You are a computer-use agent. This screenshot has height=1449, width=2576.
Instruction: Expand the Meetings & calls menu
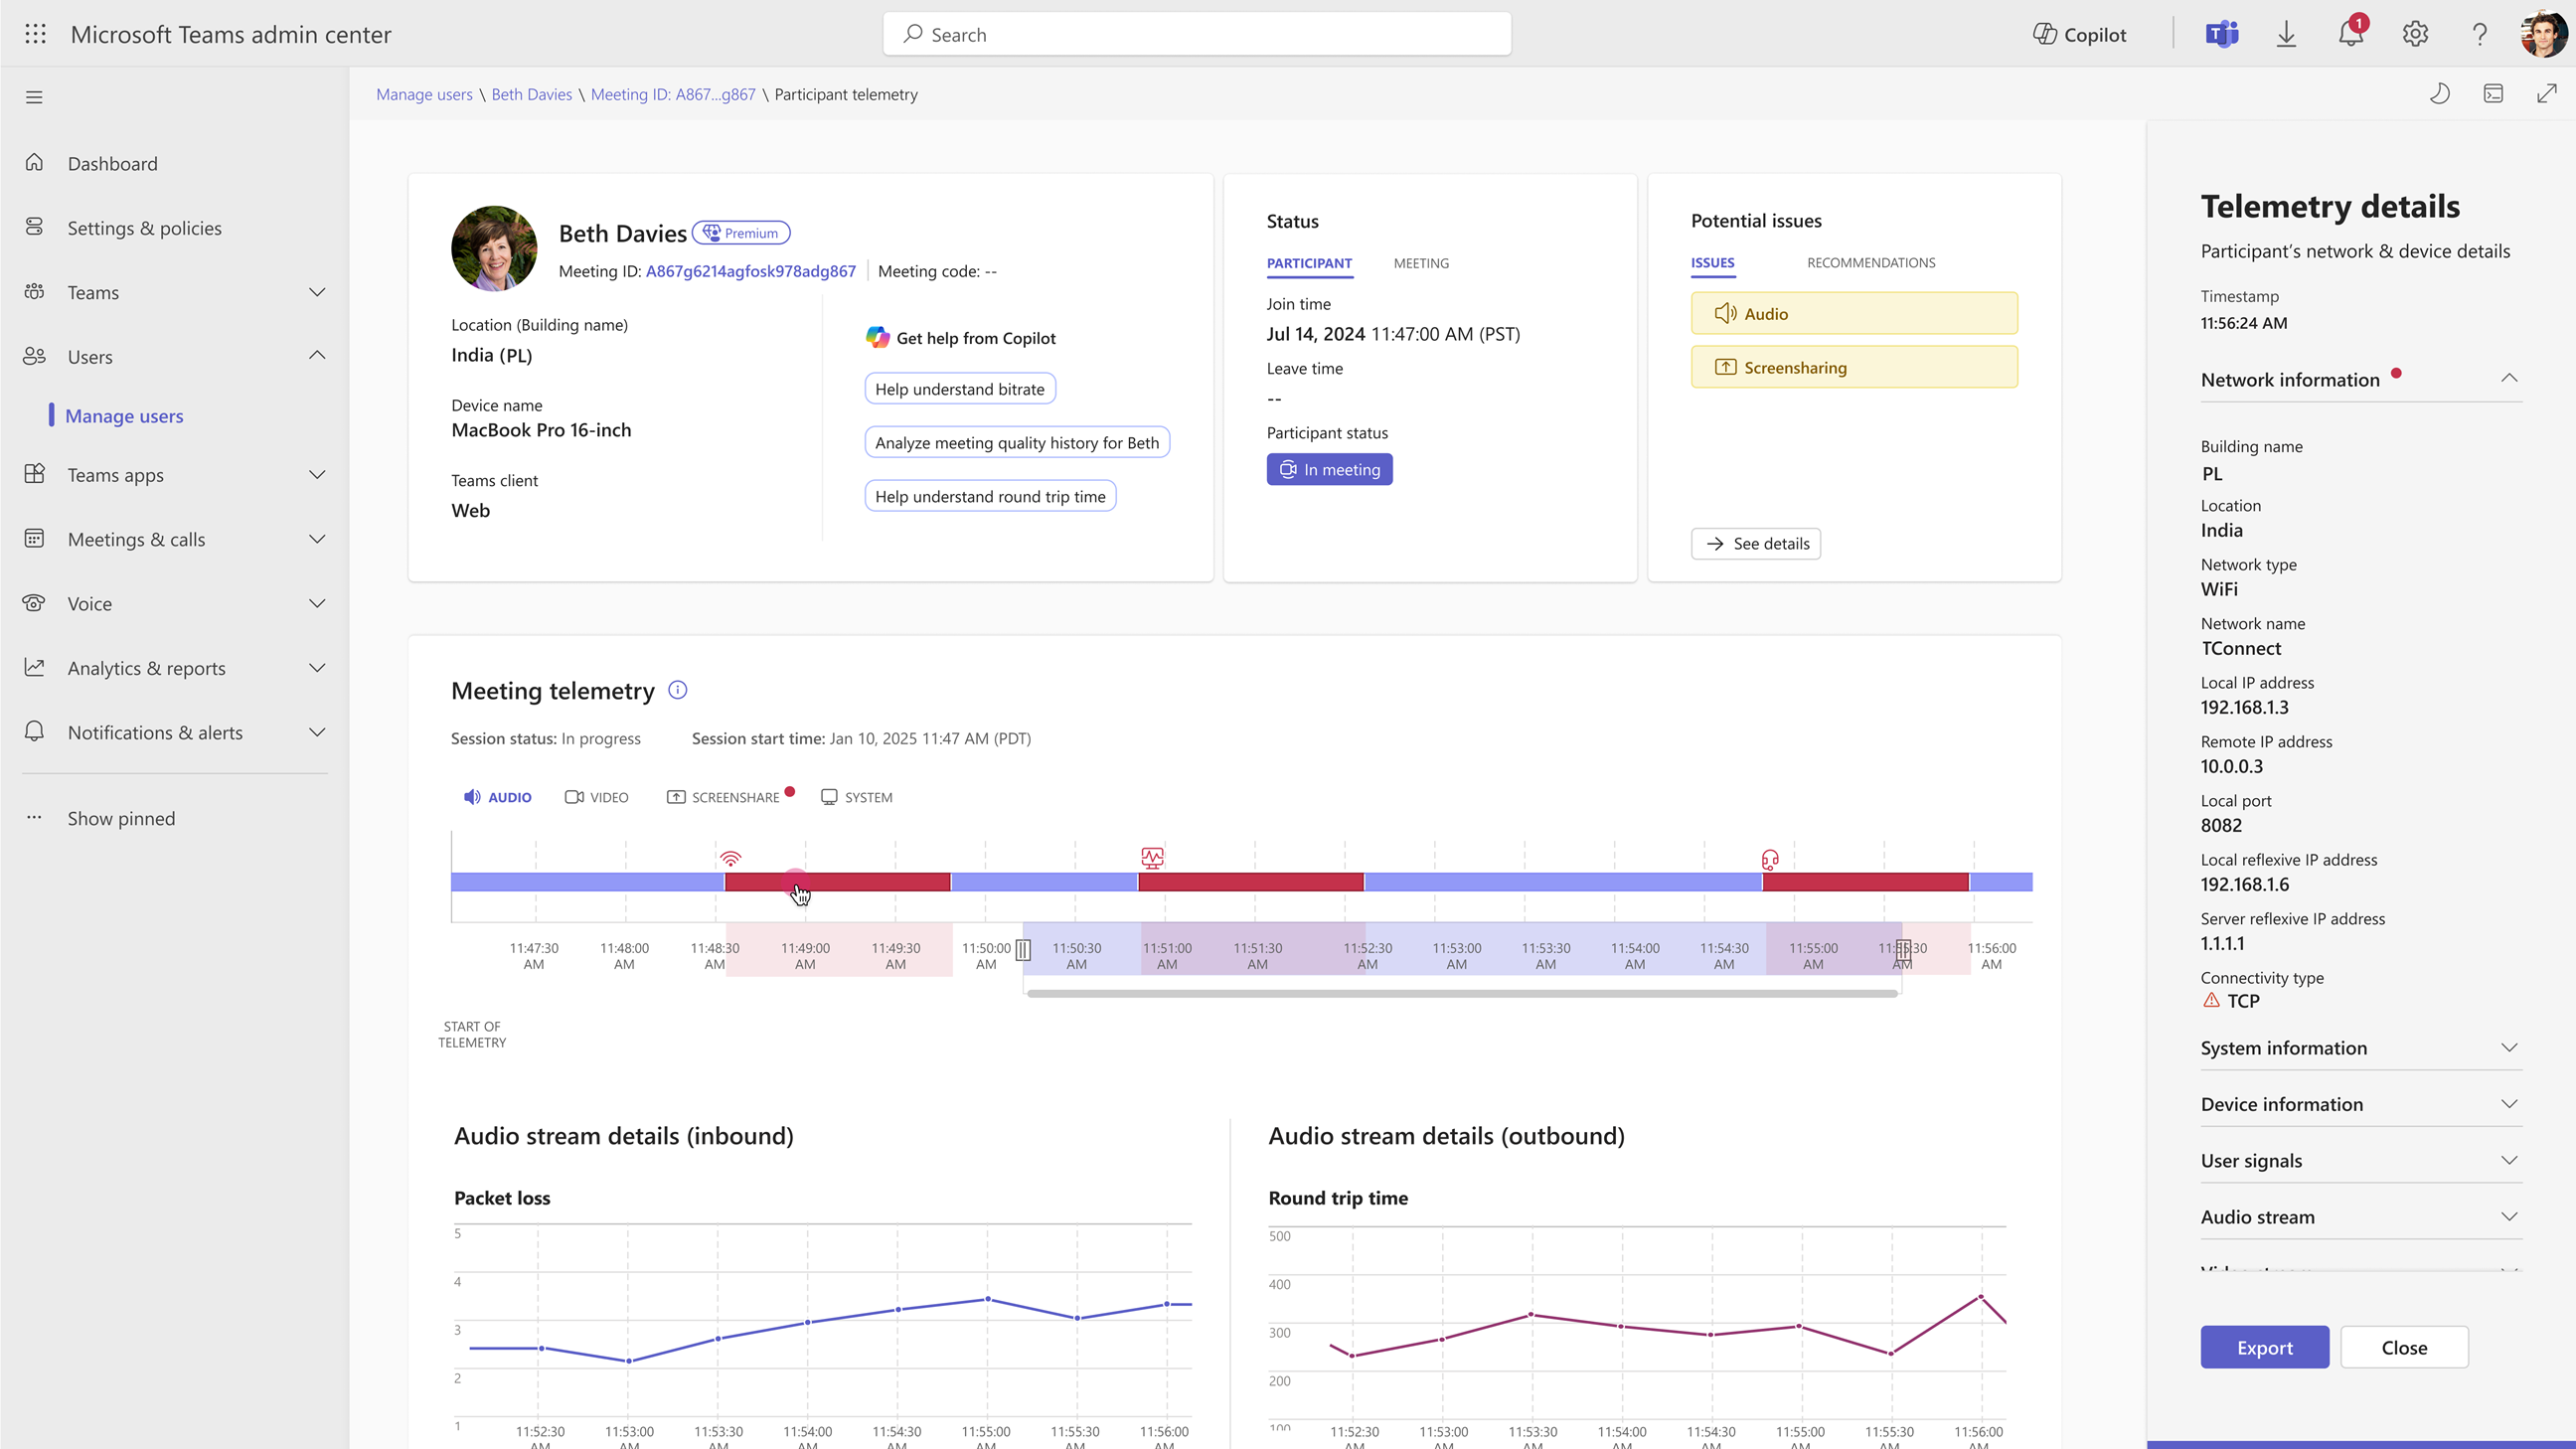(175, 539)
